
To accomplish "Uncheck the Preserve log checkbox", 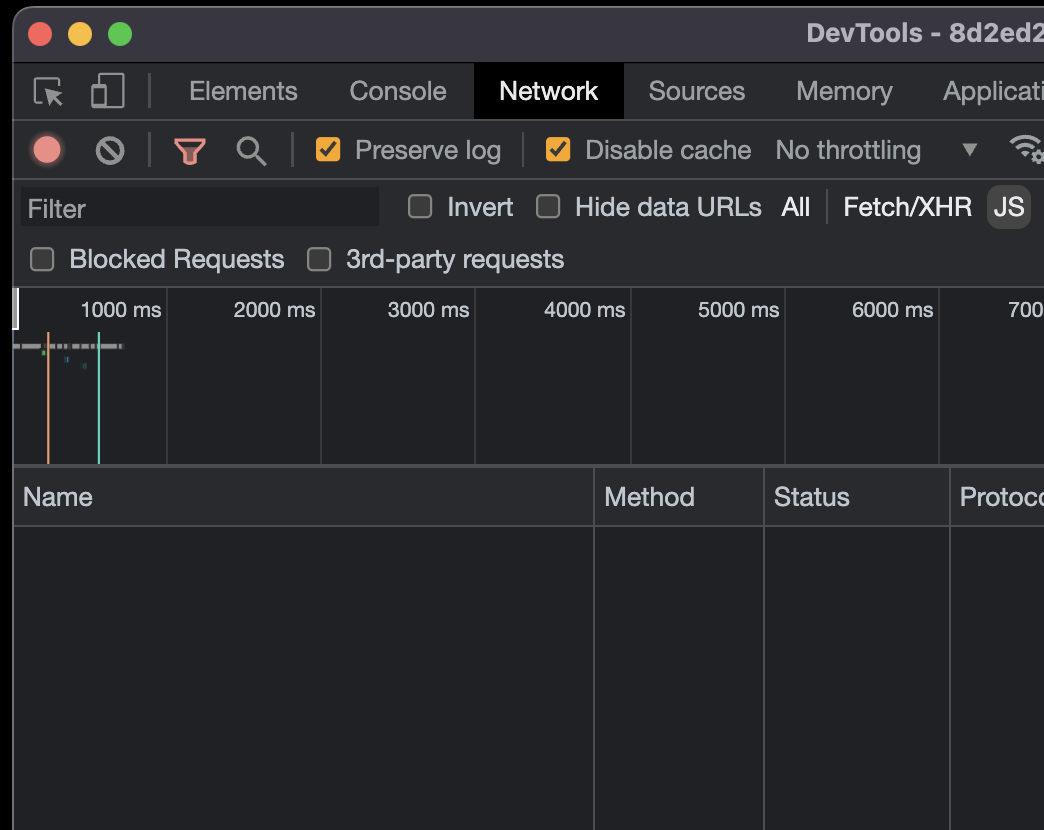I will tap(328, 150).
